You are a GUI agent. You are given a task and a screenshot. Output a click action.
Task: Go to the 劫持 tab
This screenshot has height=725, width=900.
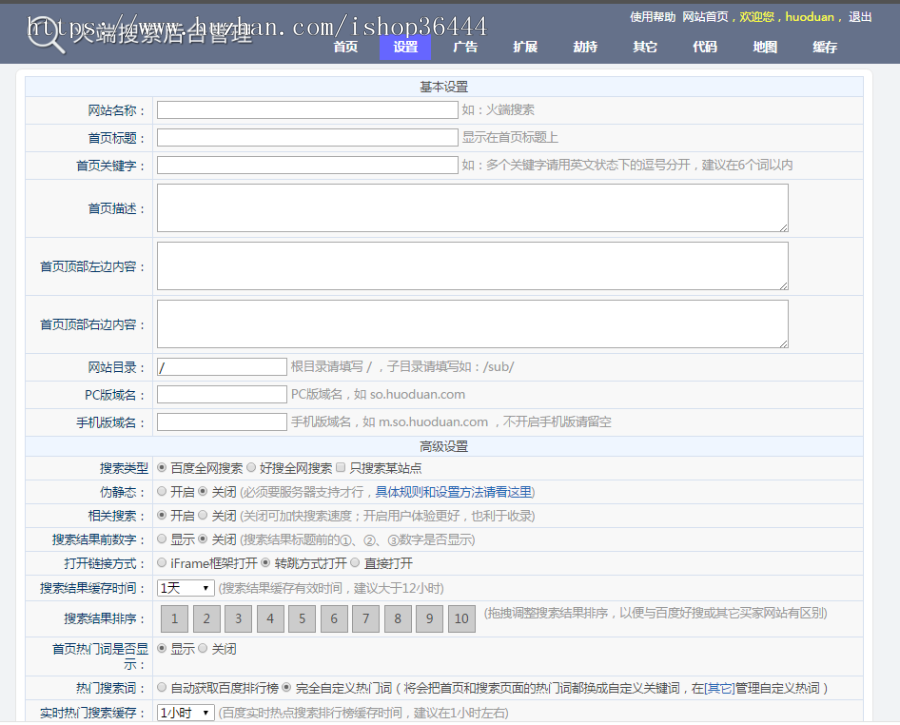[585, 46]
